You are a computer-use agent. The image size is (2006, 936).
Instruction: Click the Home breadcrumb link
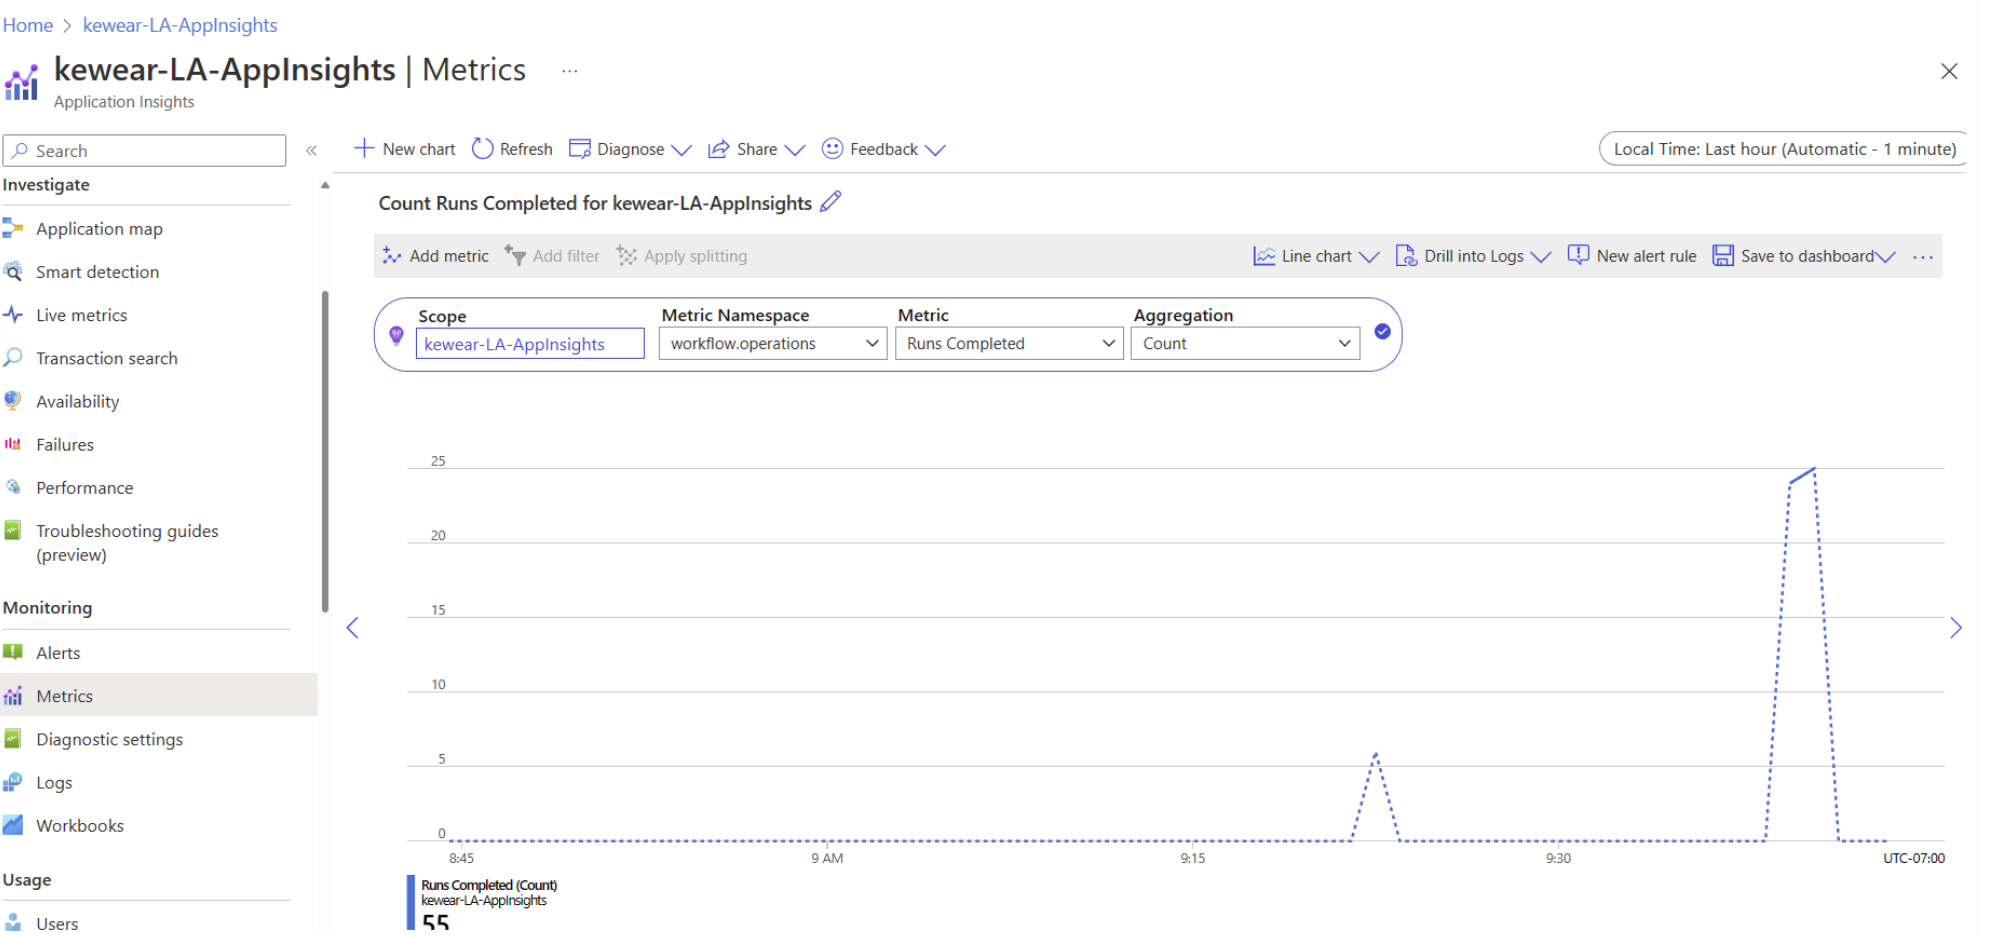28,25
